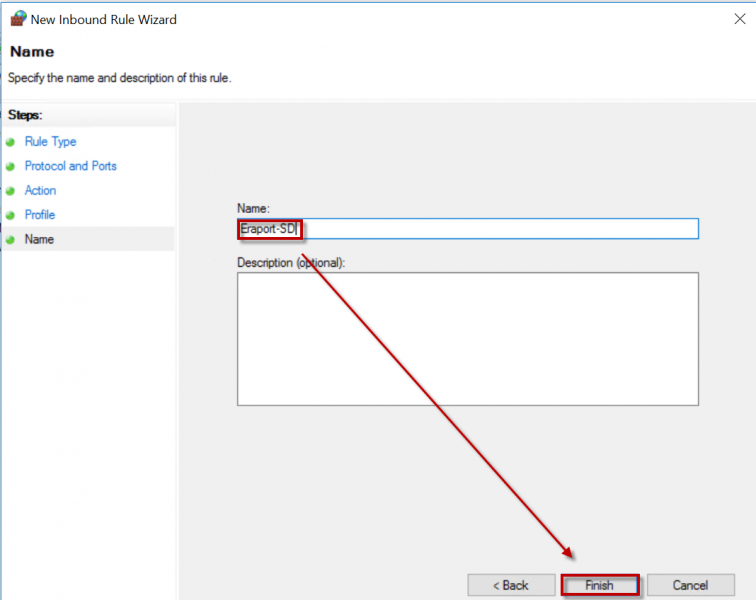Click inside the Description text box

point(467,338)
